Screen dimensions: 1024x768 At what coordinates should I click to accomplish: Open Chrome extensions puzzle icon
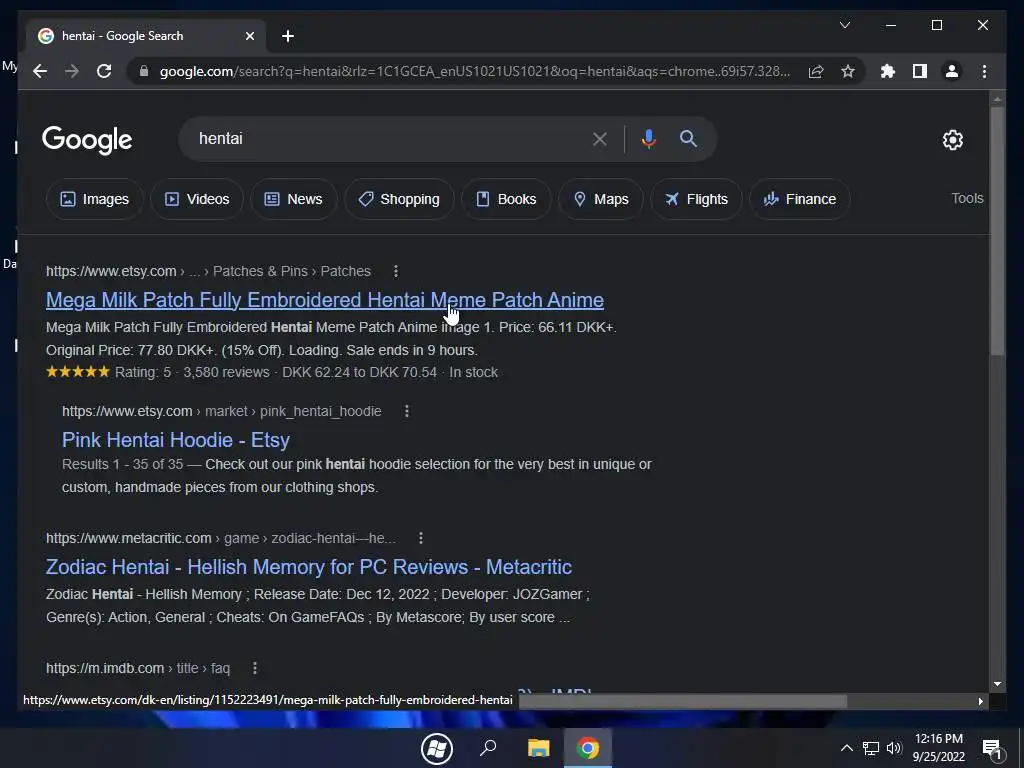click(888, 71)
